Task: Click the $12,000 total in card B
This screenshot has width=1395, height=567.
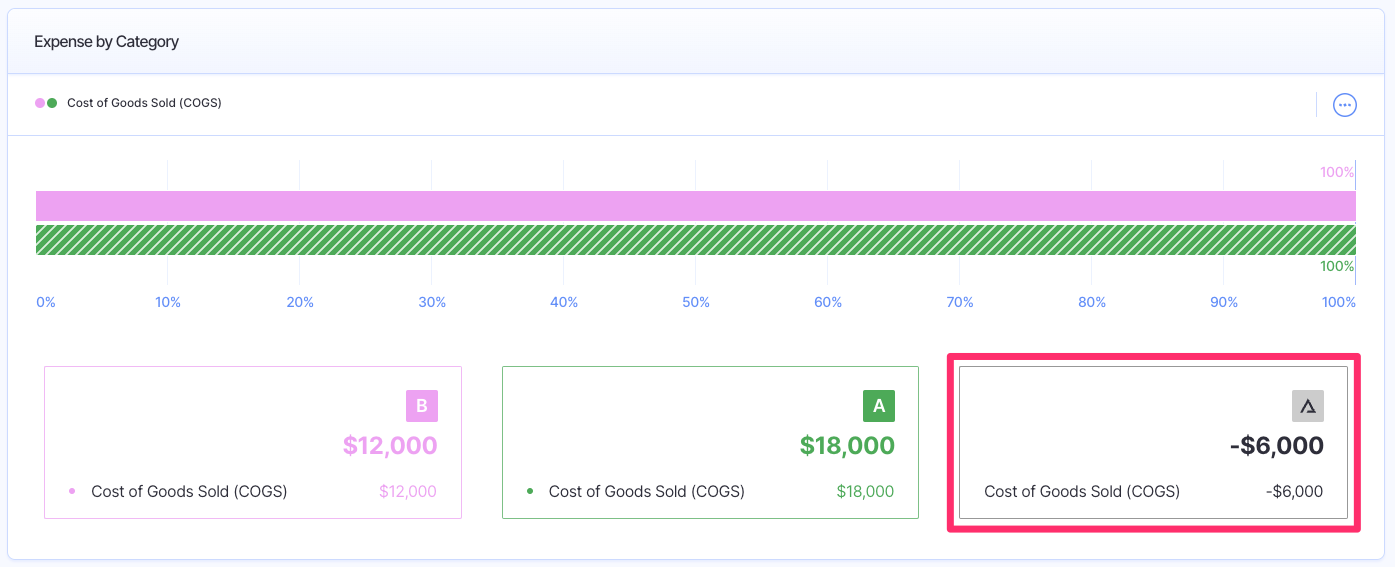Action: point(390,445)
